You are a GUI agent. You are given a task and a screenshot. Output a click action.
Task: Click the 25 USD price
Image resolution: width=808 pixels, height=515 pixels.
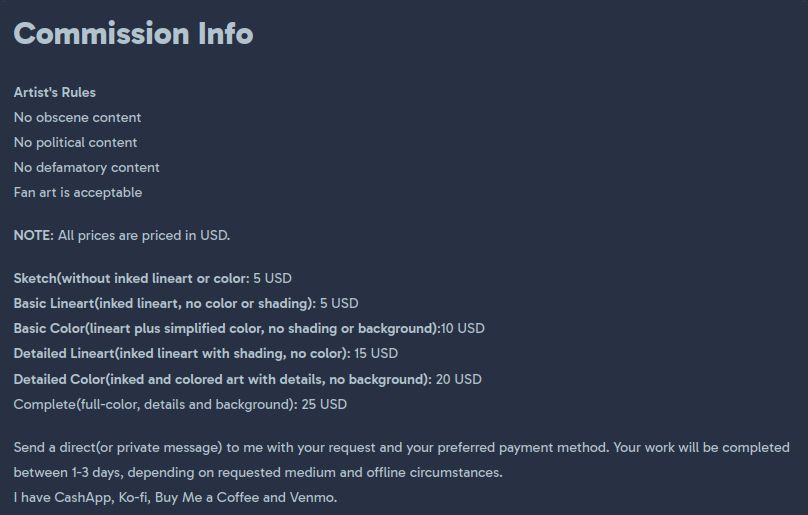(325, 404)
